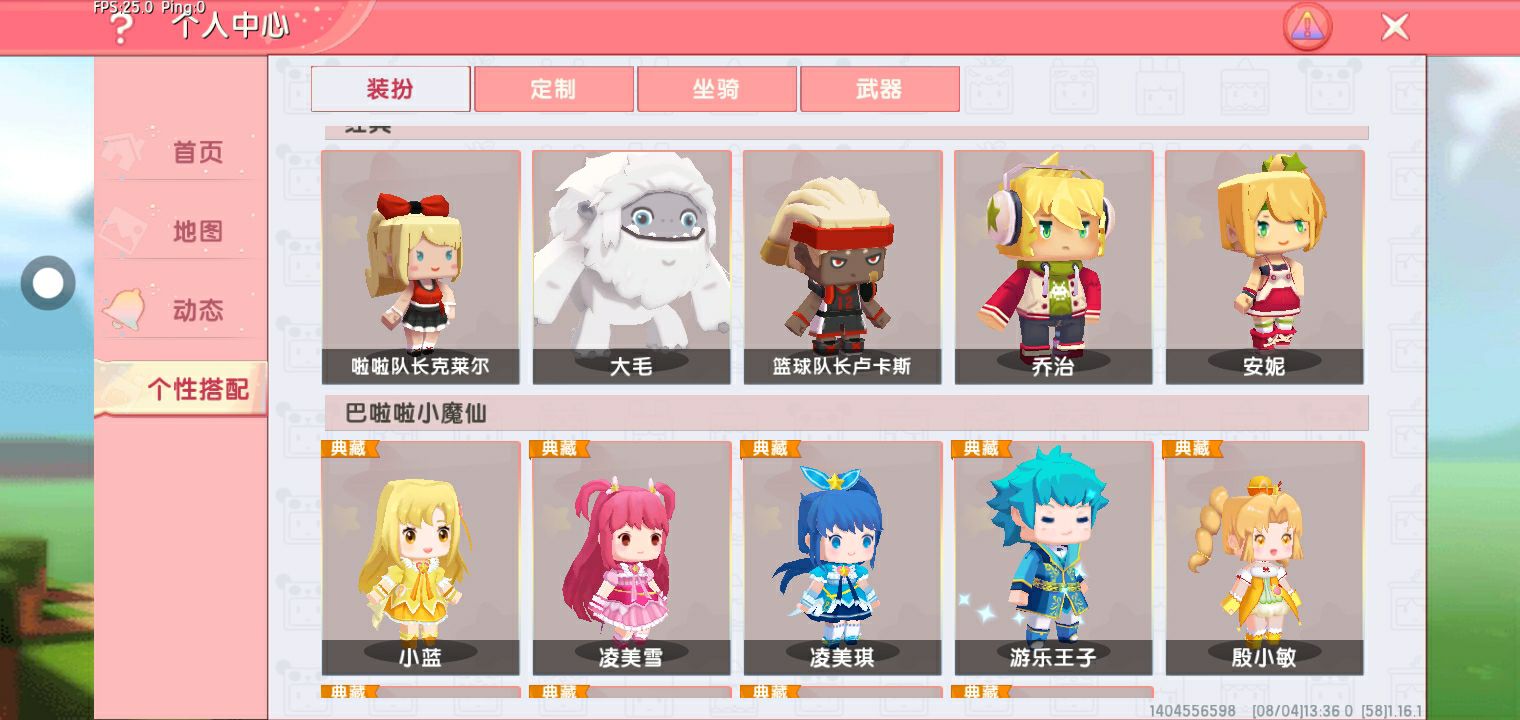Switch to the 坐骑 tab
1520x720 pixels.
coord(716,89)
